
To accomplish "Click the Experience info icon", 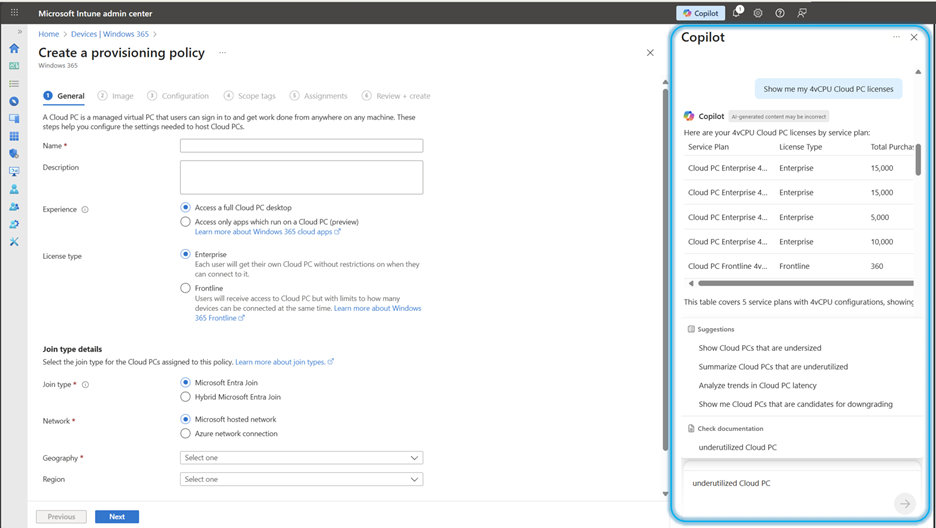I will pyautogui.click(x=85, y=209).
